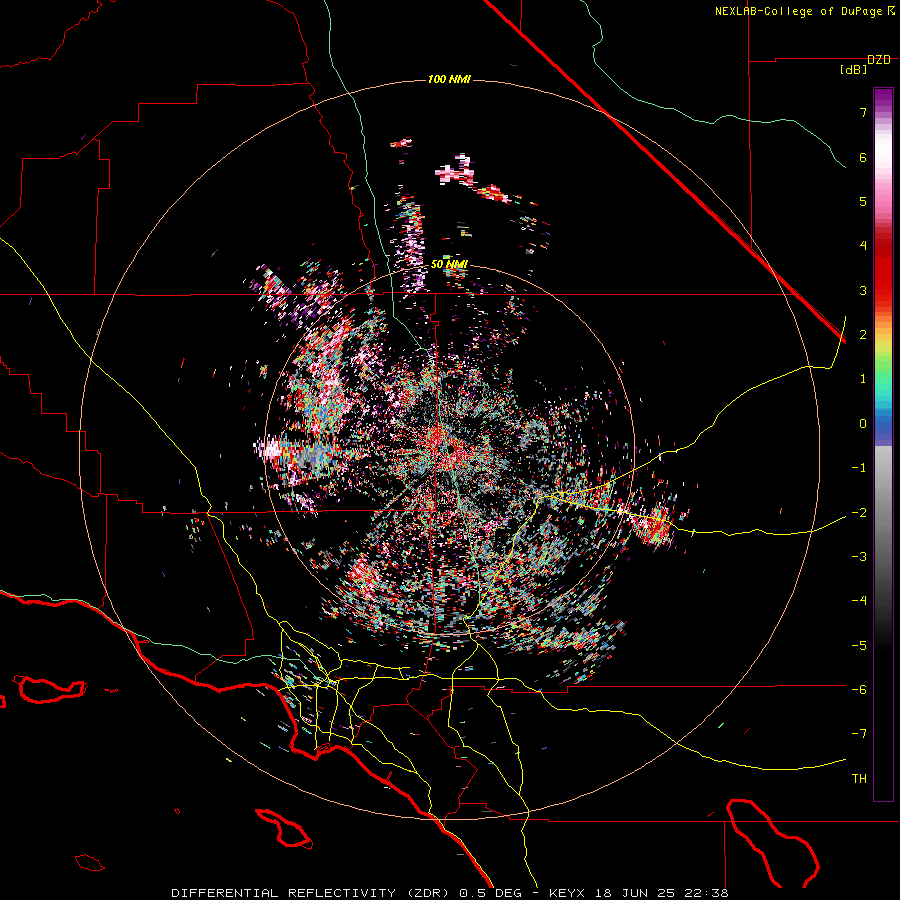
Task: Pick the -6 tick label in legend
Action: (859, 690)
